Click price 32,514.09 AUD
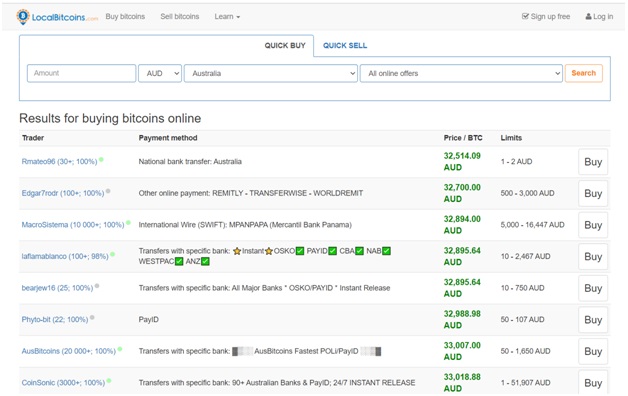 [x=462, y=161]
